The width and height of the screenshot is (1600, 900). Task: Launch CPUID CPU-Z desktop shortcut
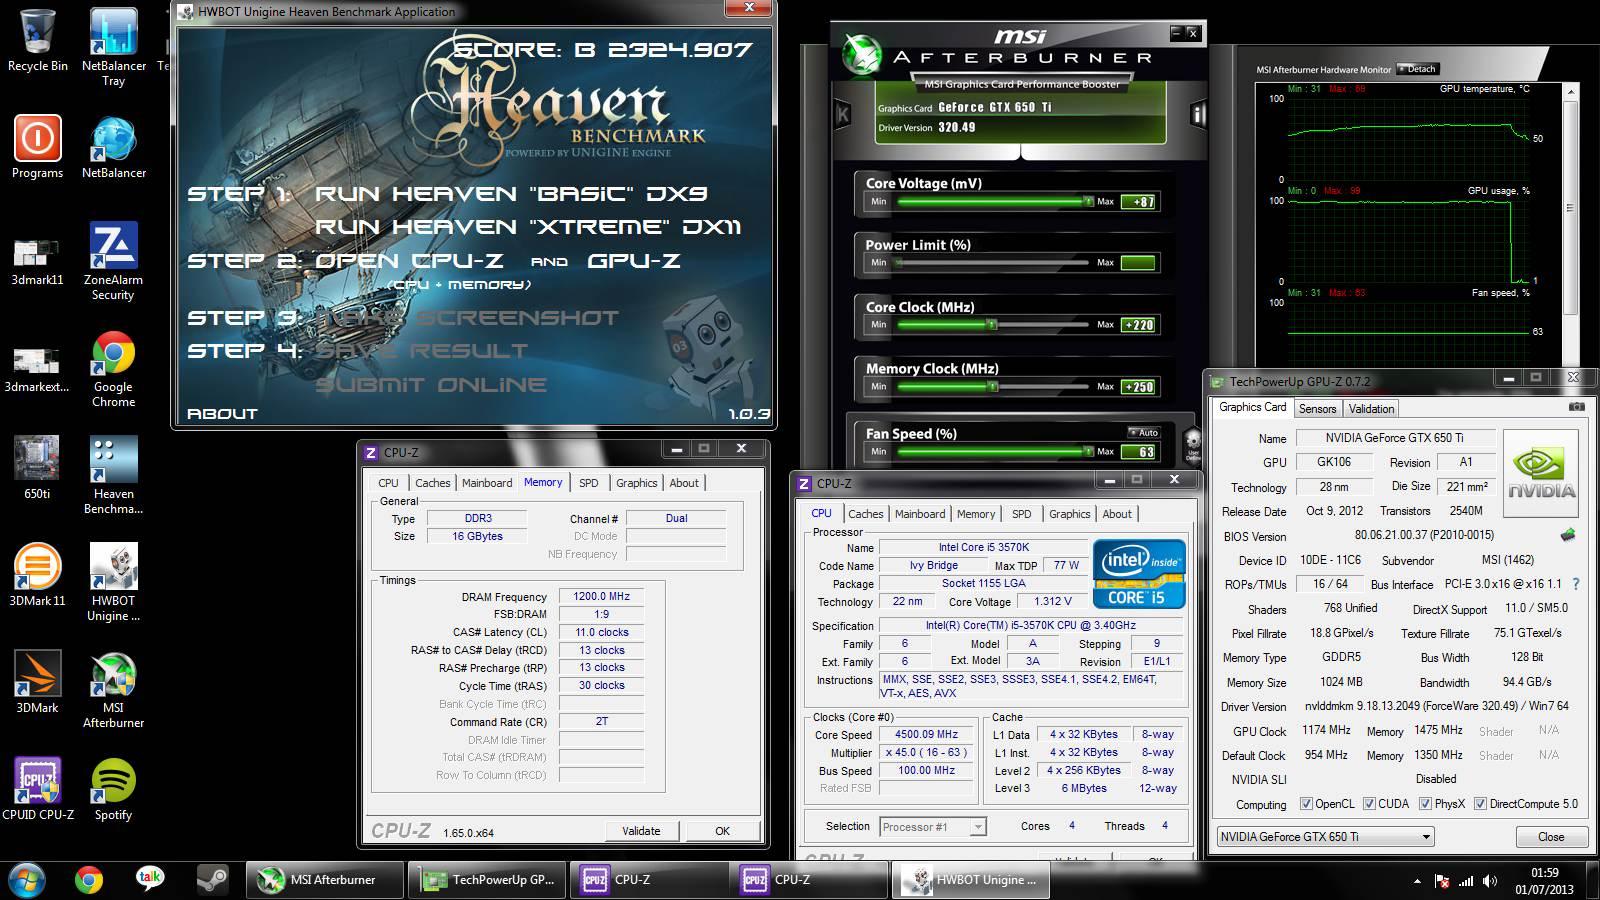[38, 789]
